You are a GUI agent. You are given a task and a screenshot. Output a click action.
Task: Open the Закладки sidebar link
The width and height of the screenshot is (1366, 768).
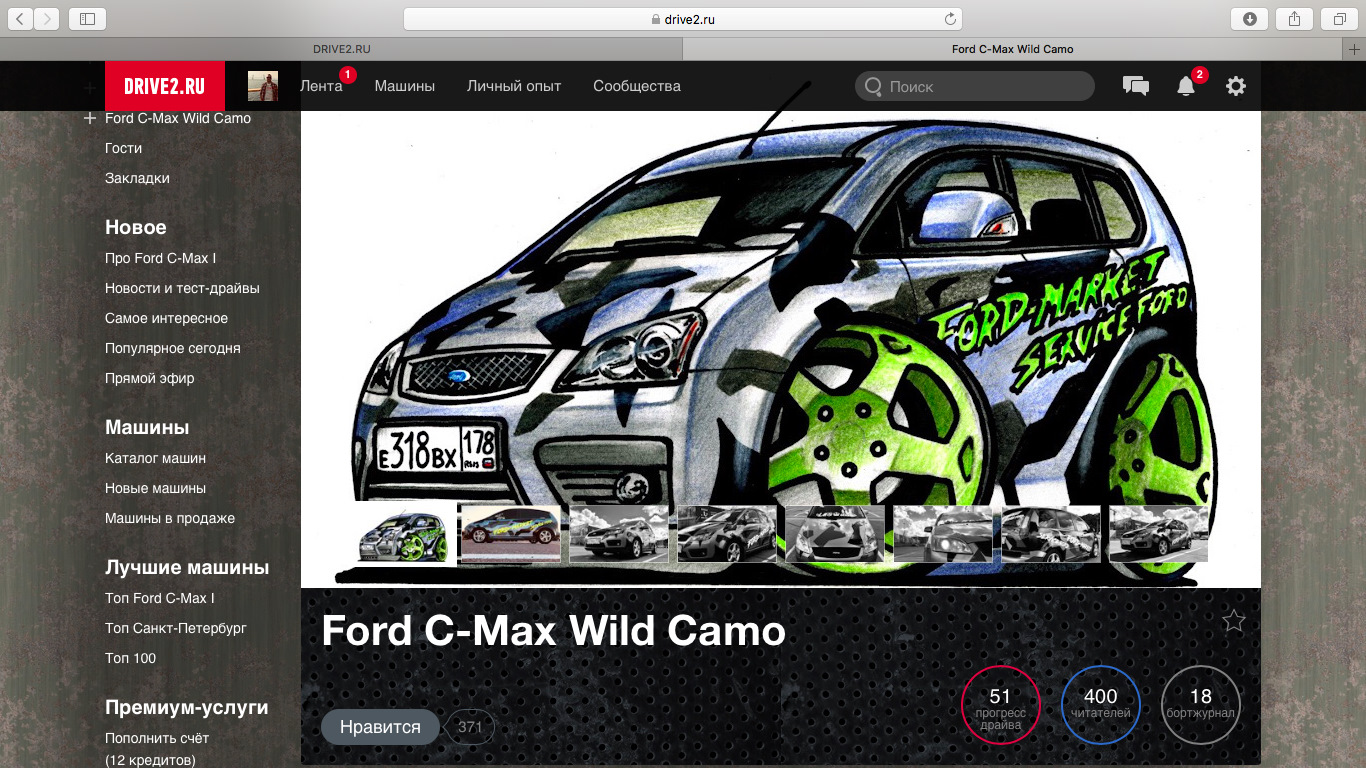[137, 178]
